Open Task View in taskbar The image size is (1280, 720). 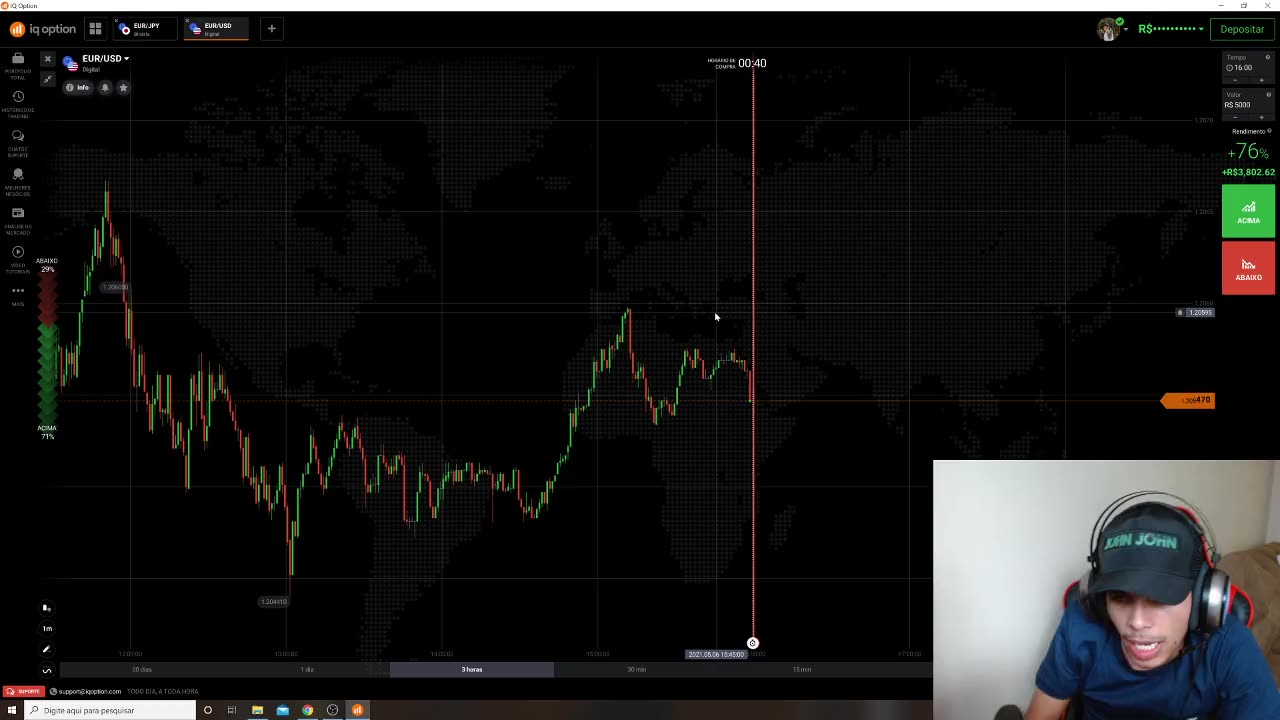tap(232, 710)
